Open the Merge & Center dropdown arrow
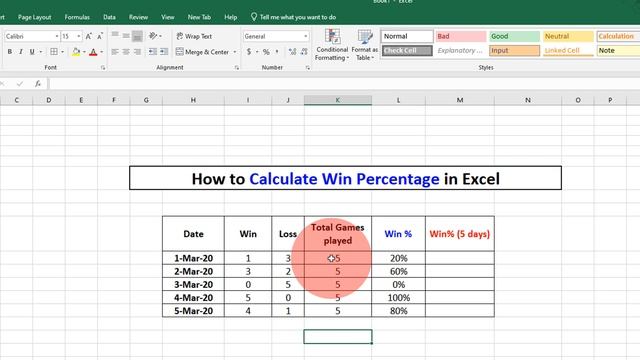The image size is (640, 360). tap(235, 52)
